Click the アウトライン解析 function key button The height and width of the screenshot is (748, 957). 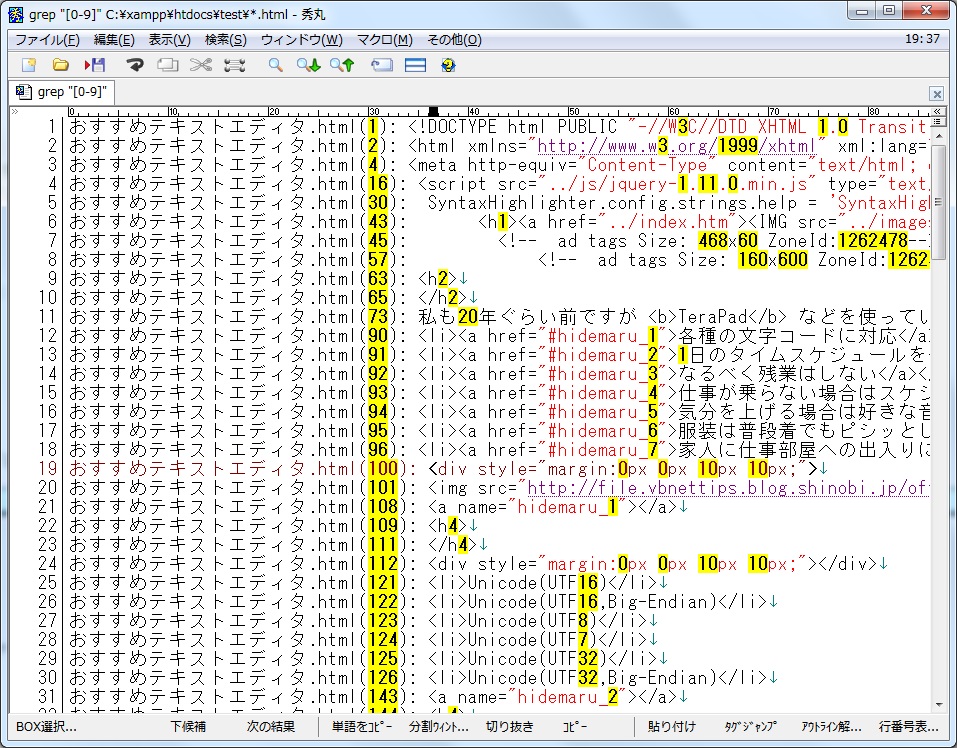click(831, 727)
